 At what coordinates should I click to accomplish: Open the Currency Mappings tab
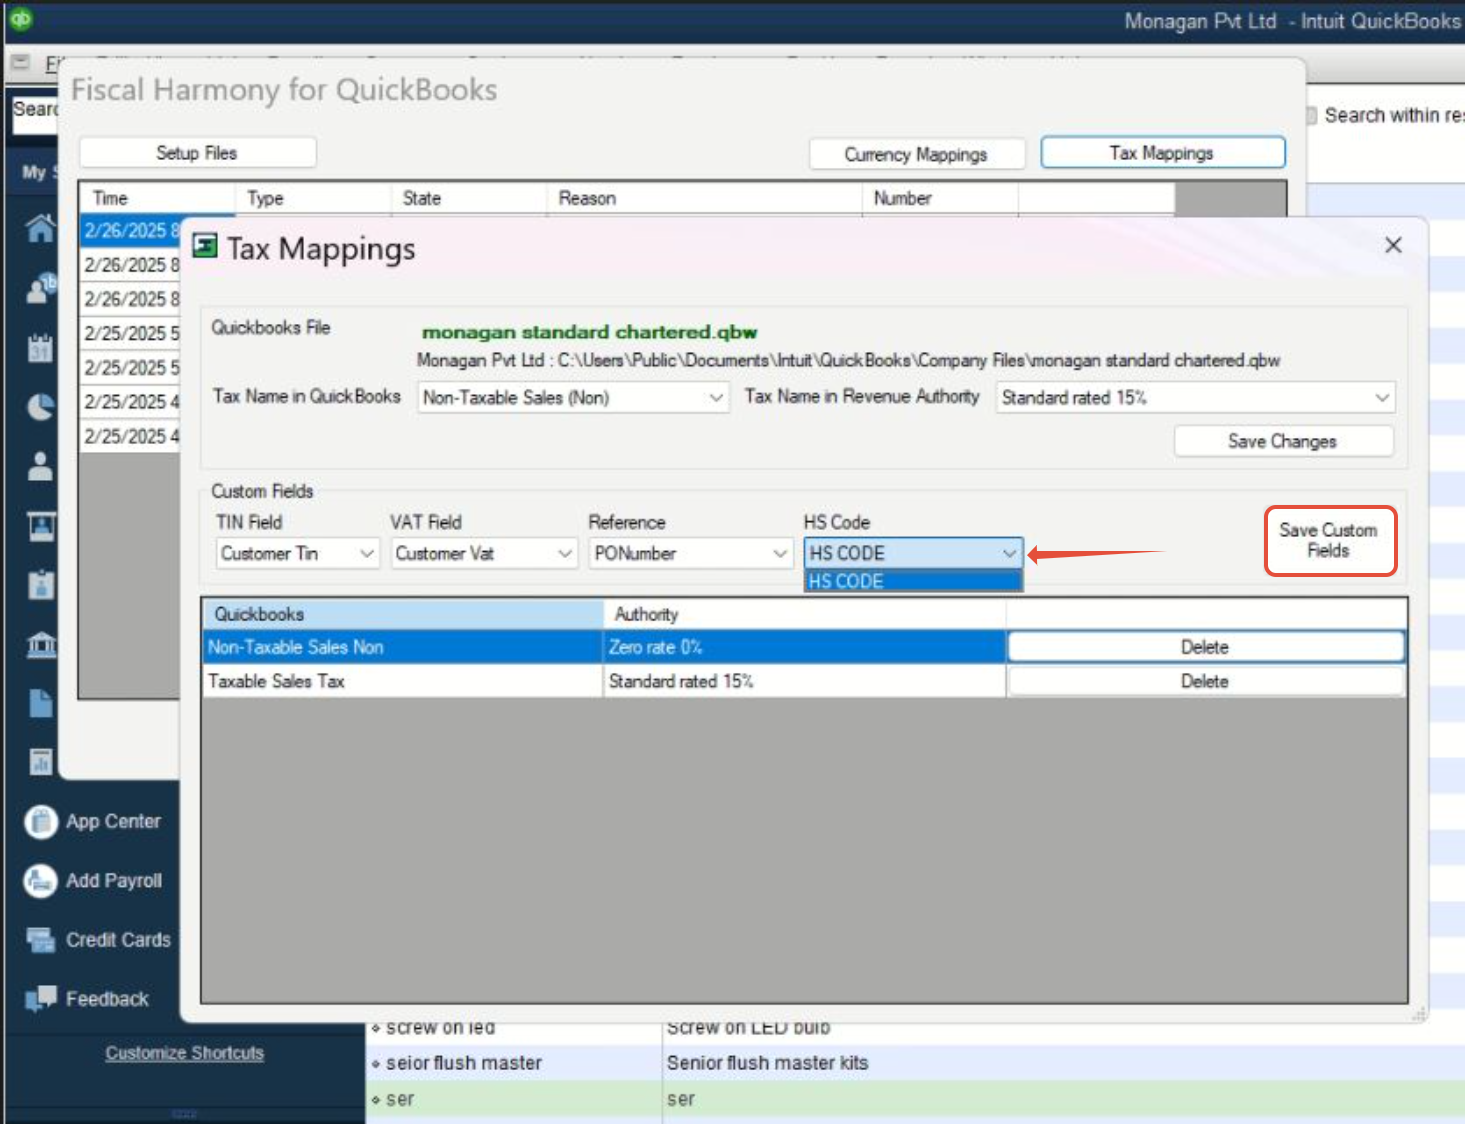pyautogui.click(x=917, y=154)
